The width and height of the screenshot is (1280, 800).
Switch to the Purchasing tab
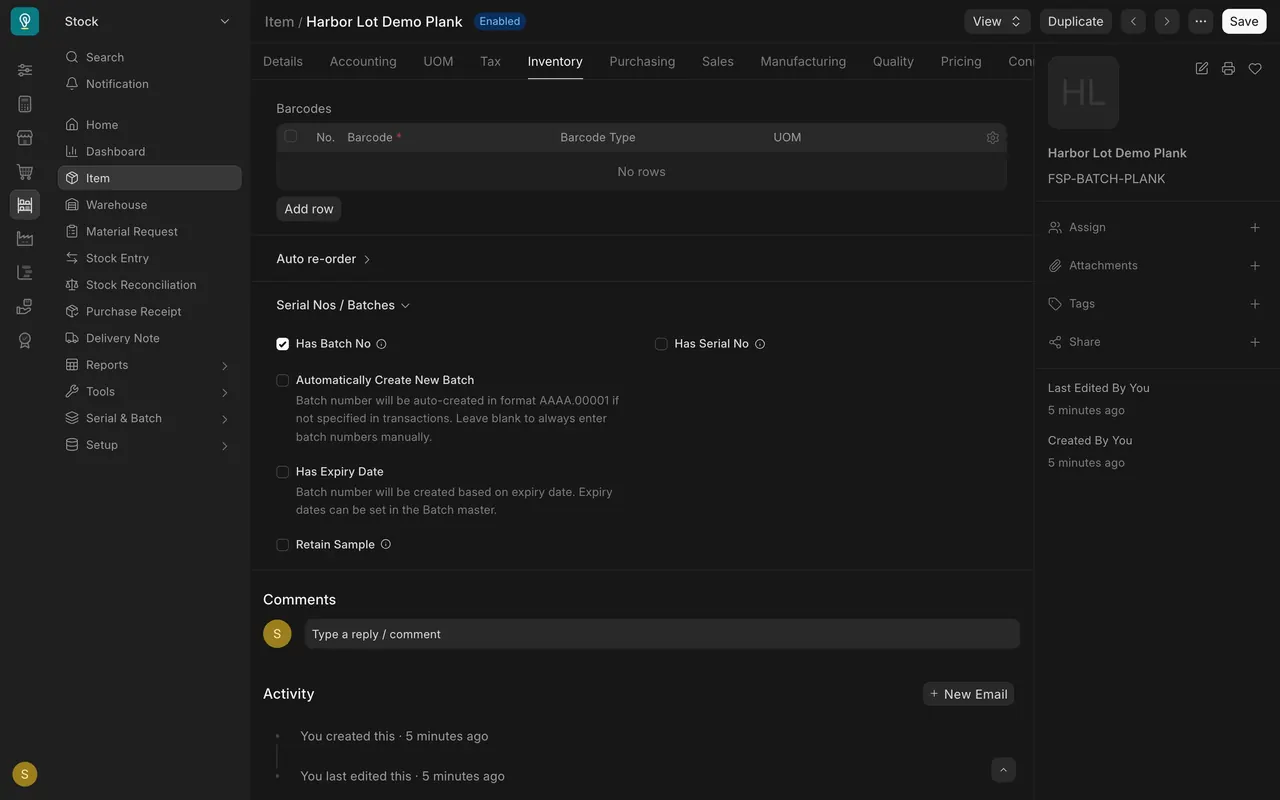coord(642,61)
